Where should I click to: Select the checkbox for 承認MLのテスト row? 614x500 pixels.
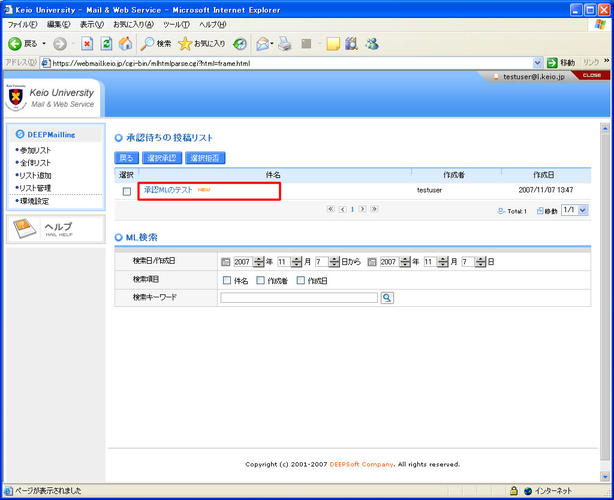(126, 191)
